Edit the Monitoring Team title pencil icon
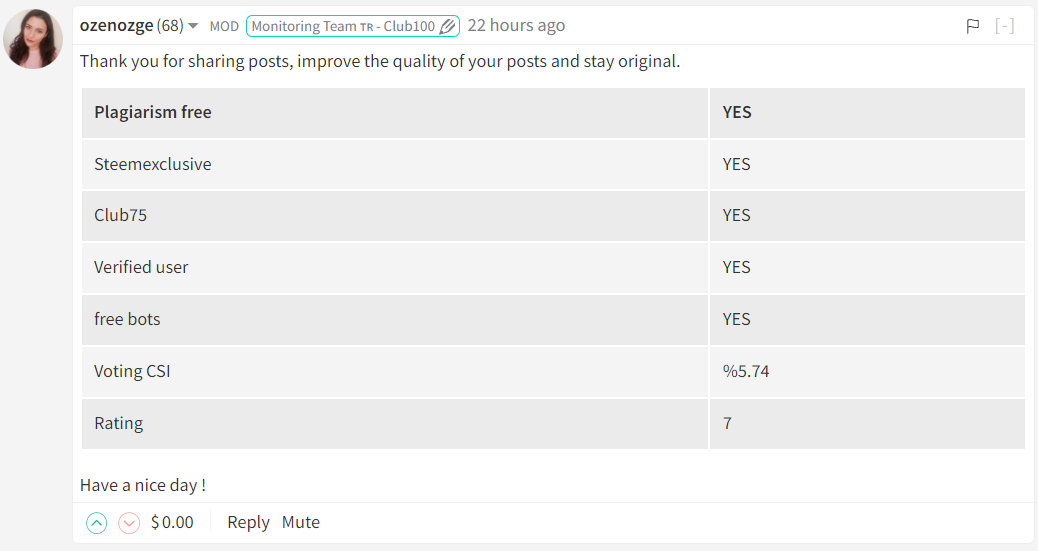The height and width of the screenshot is (551, 1038). click(x=448, y=26)
